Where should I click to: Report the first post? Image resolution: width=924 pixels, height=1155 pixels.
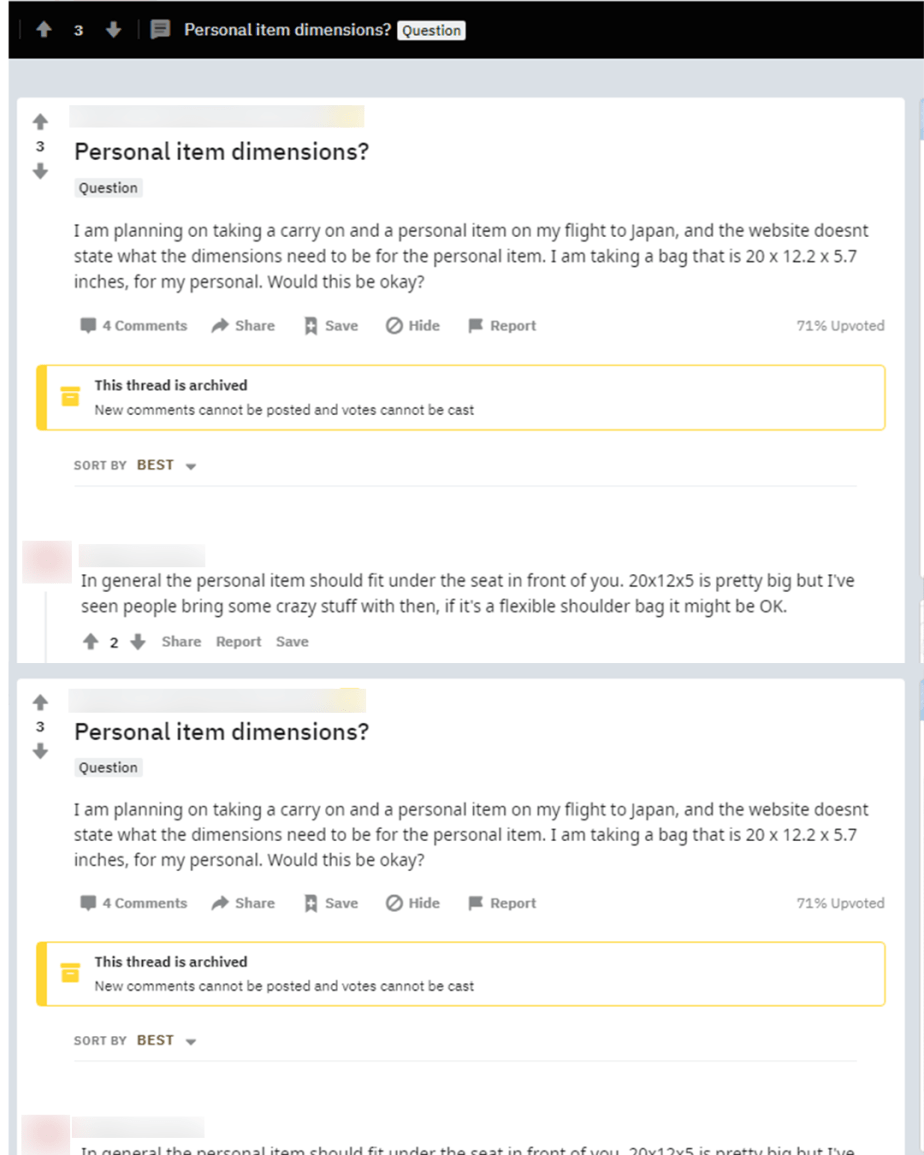503,326
